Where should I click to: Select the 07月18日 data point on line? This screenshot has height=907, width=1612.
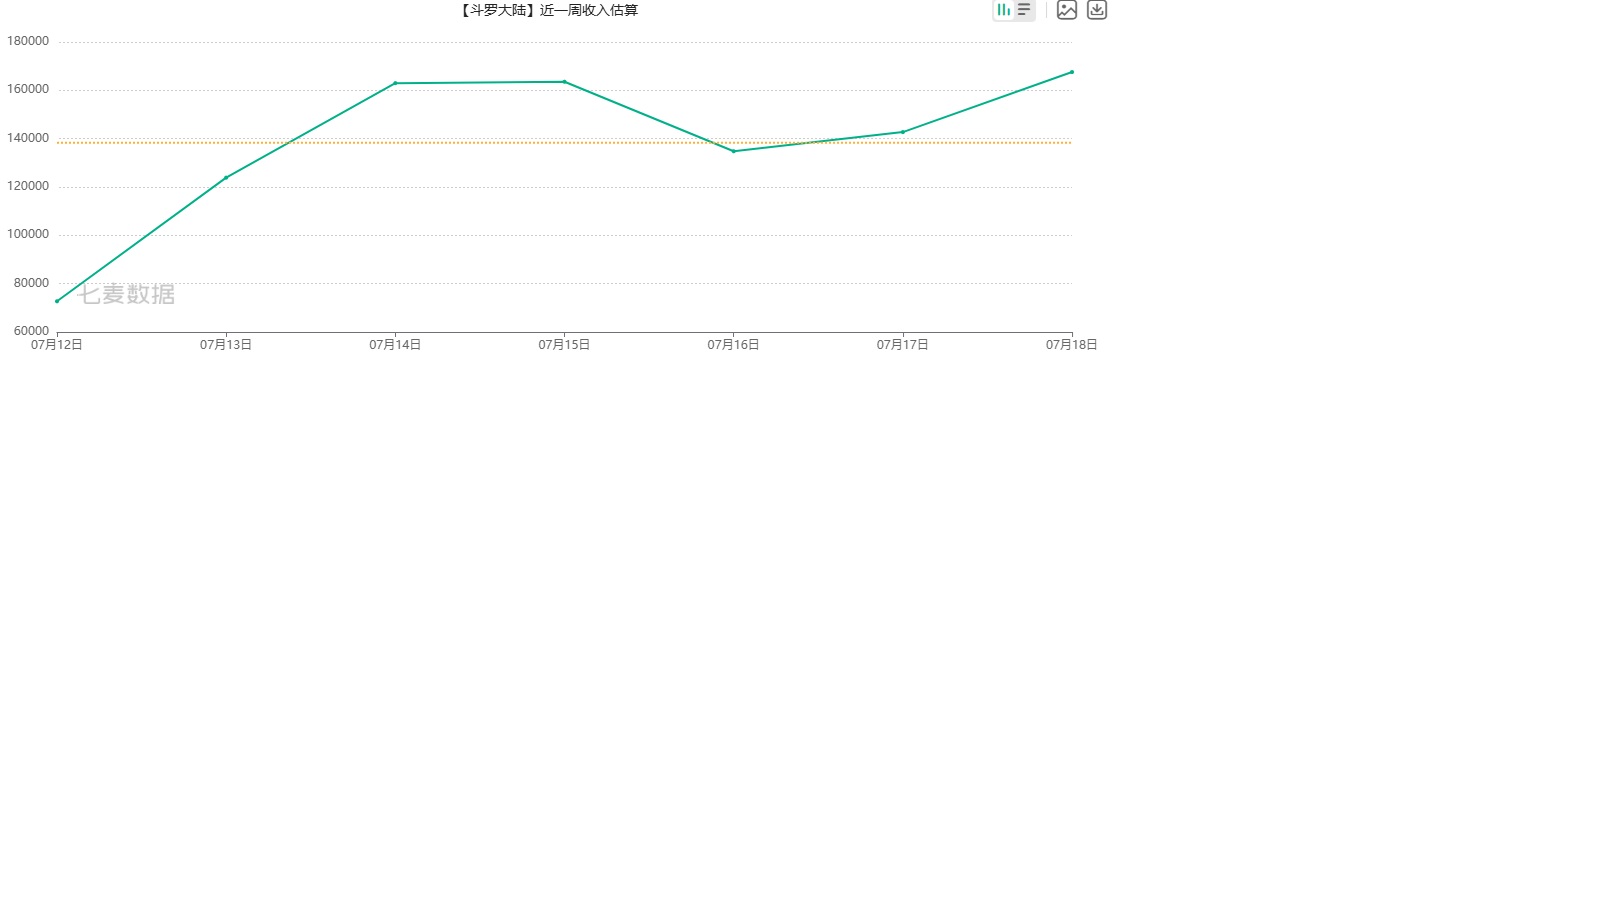point(1072,72)
